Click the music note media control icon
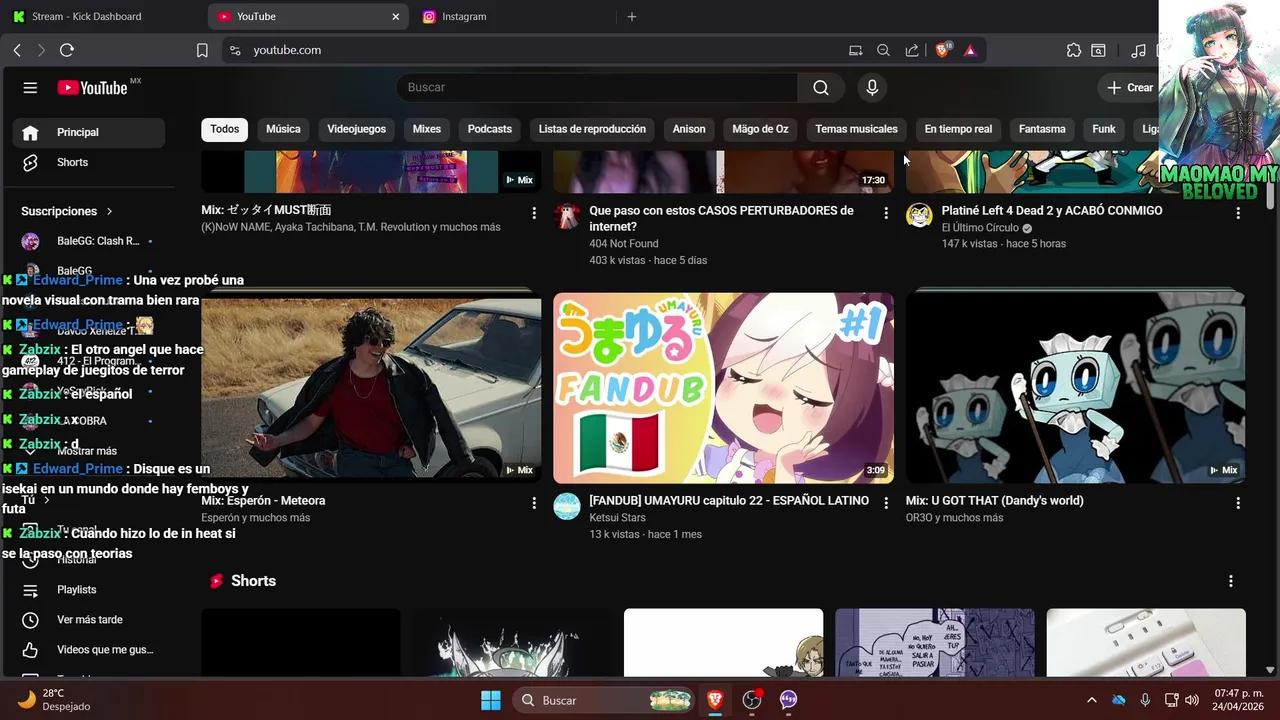The height and width of the screenshot is (720, 1280). point(1138,50)
